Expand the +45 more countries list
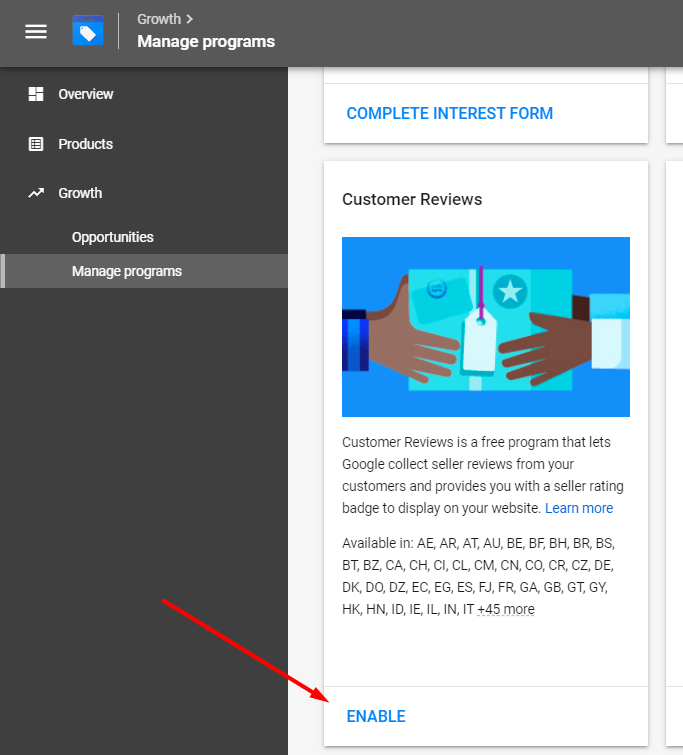683x755 pixels. [x=505, y=609]
